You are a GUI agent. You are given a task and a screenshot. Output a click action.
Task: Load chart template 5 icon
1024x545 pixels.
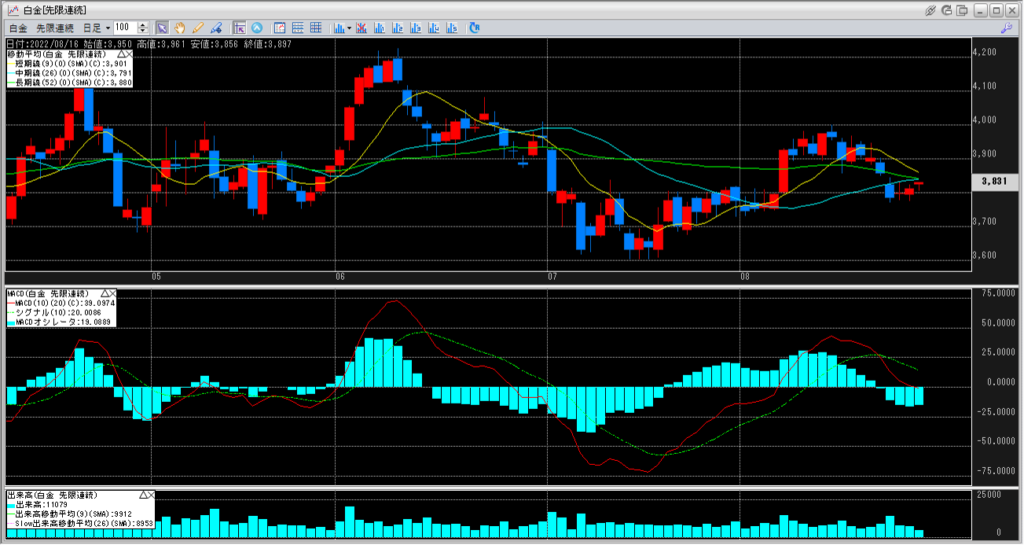452,28
